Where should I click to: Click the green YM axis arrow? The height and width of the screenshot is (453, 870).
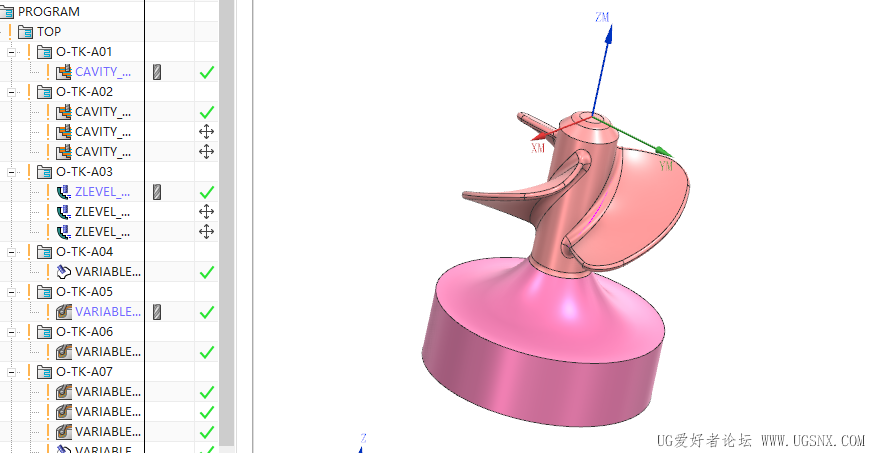[x=664, y=152]
